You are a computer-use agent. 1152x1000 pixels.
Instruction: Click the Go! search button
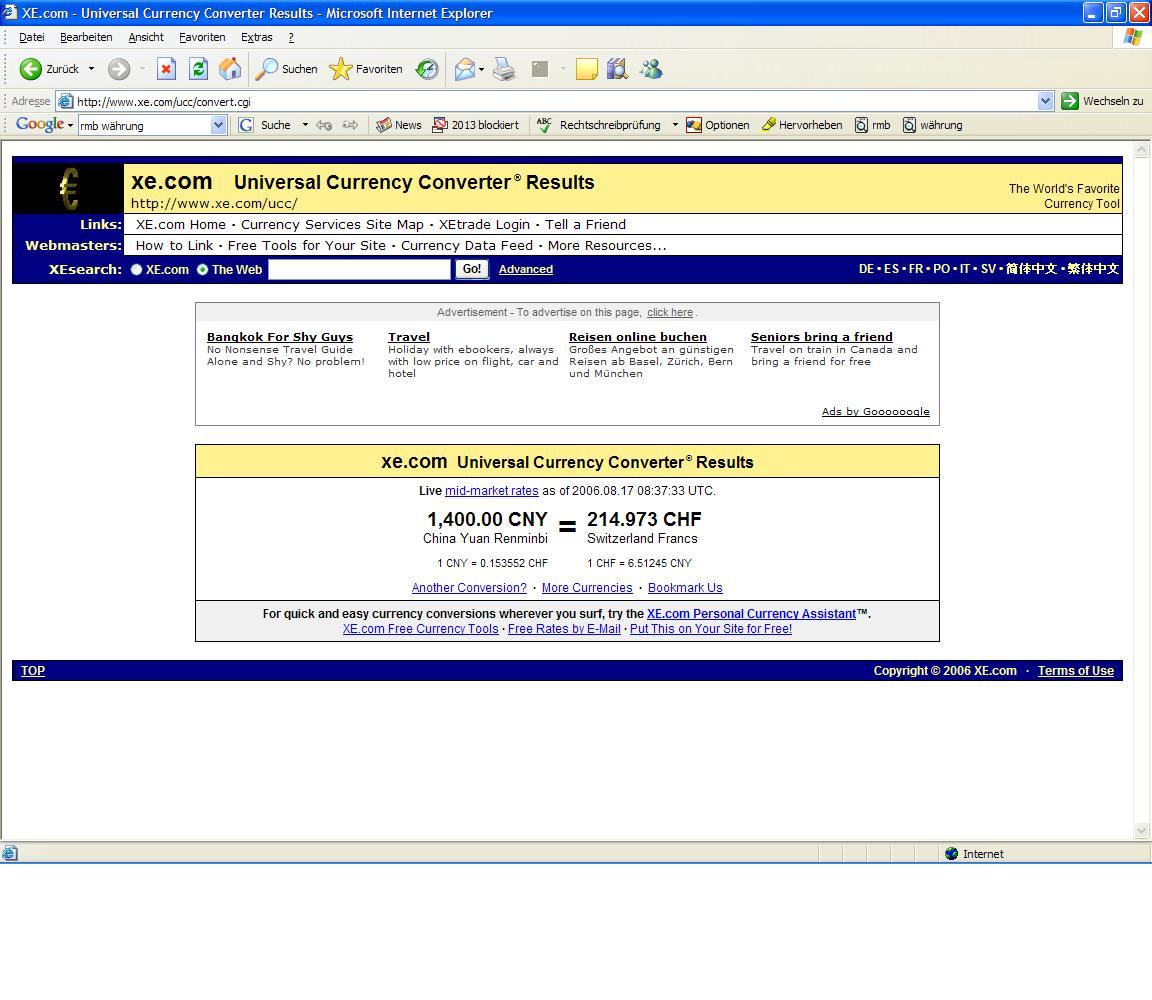tap(472, 269)
